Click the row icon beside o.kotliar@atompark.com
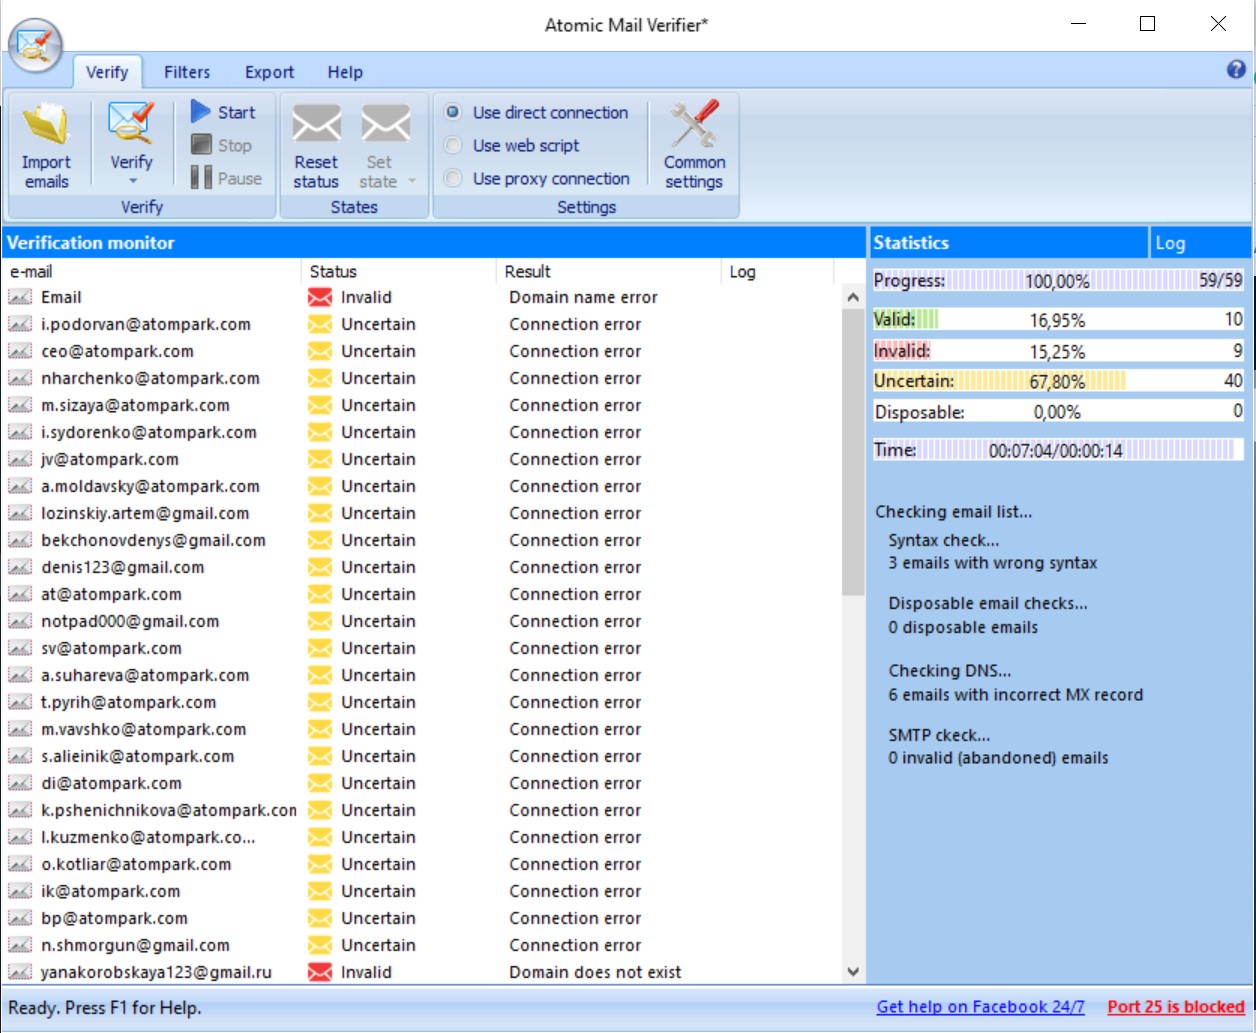This screenshot has height=1033, width=1256. coord(20,864)
